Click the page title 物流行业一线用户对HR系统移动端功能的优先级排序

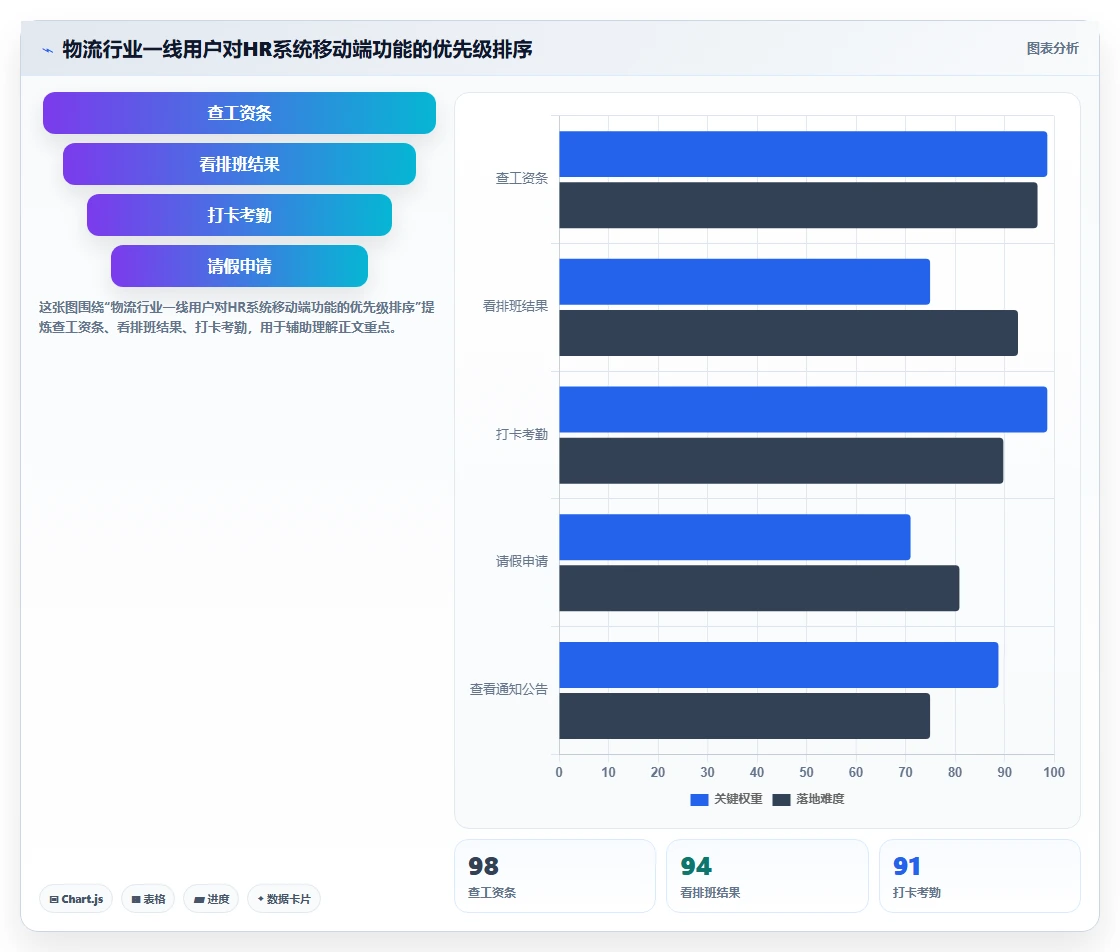point(297,49)
